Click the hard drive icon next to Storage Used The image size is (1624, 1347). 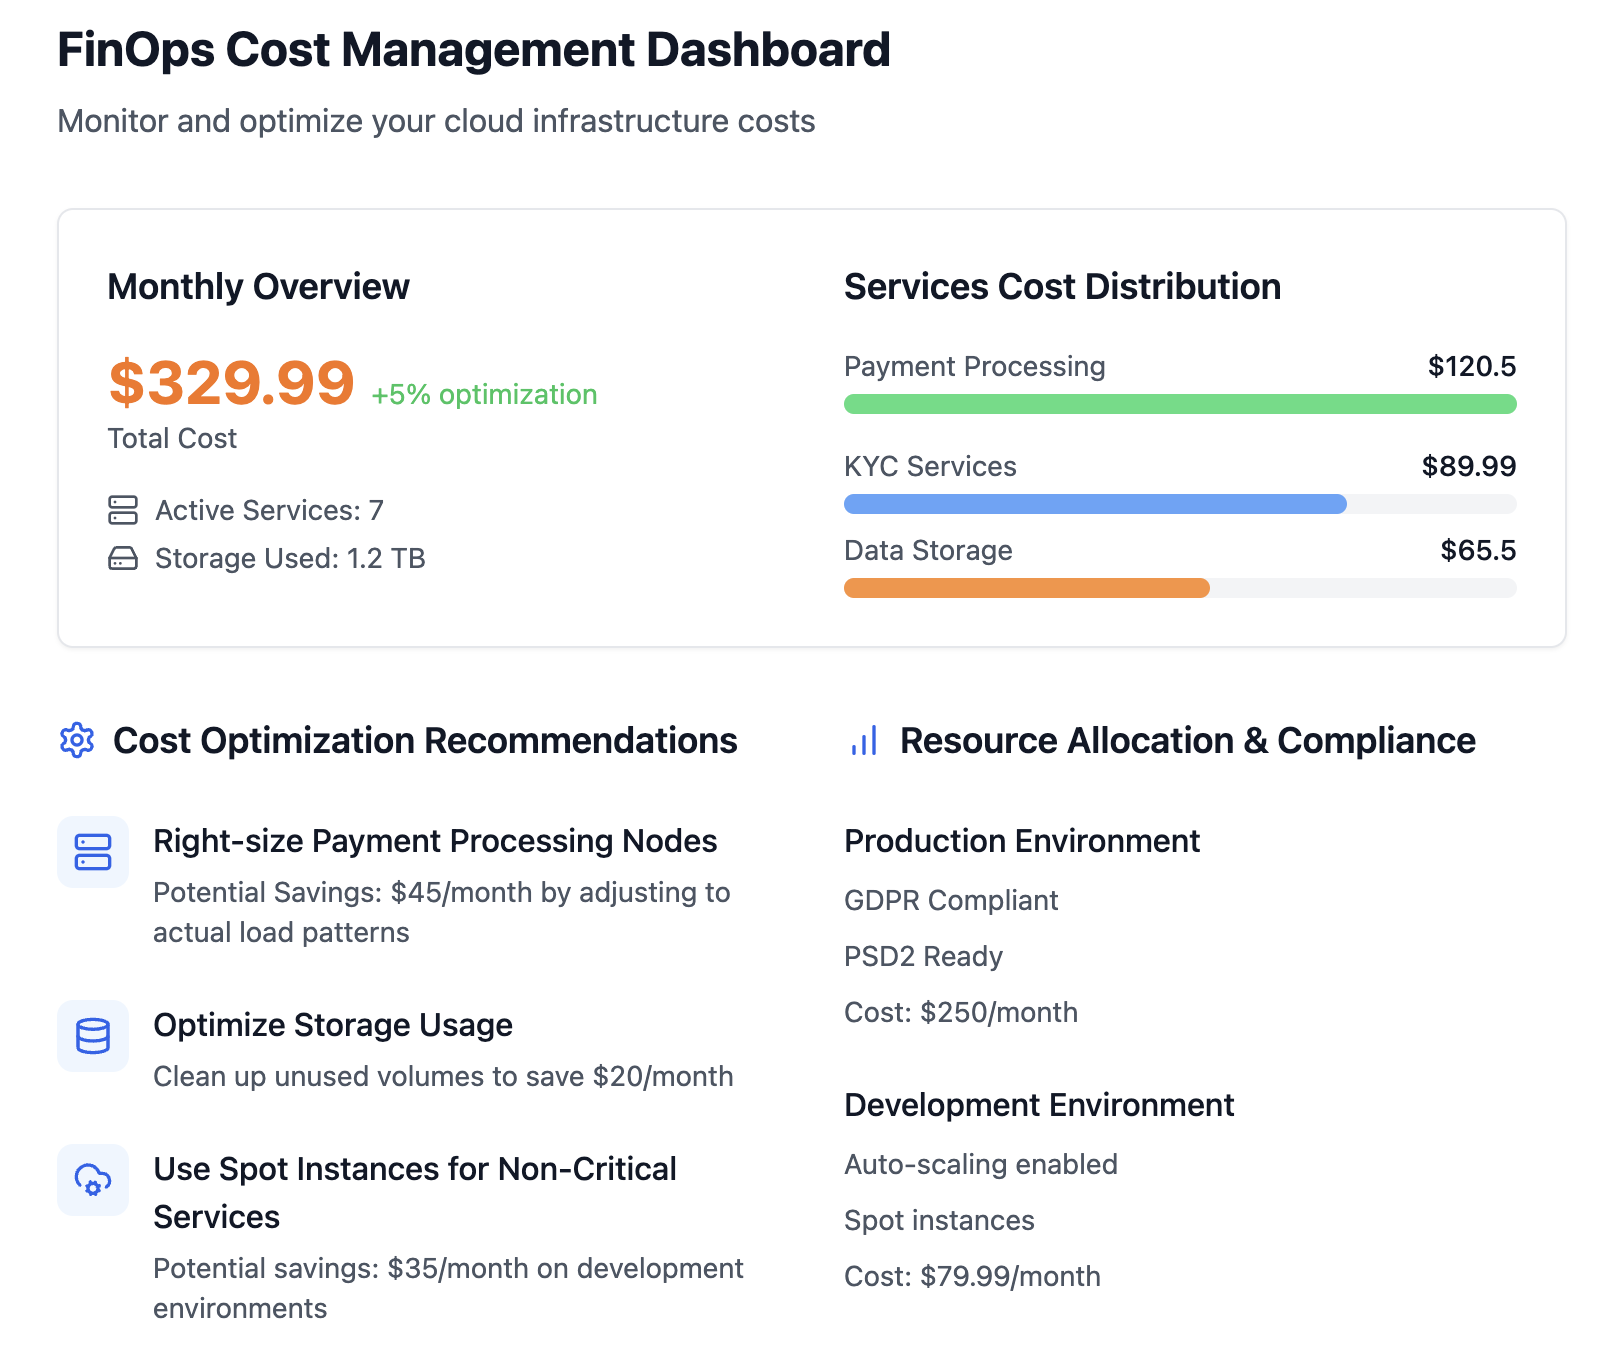pyautogui.click(x=122, y=558)
